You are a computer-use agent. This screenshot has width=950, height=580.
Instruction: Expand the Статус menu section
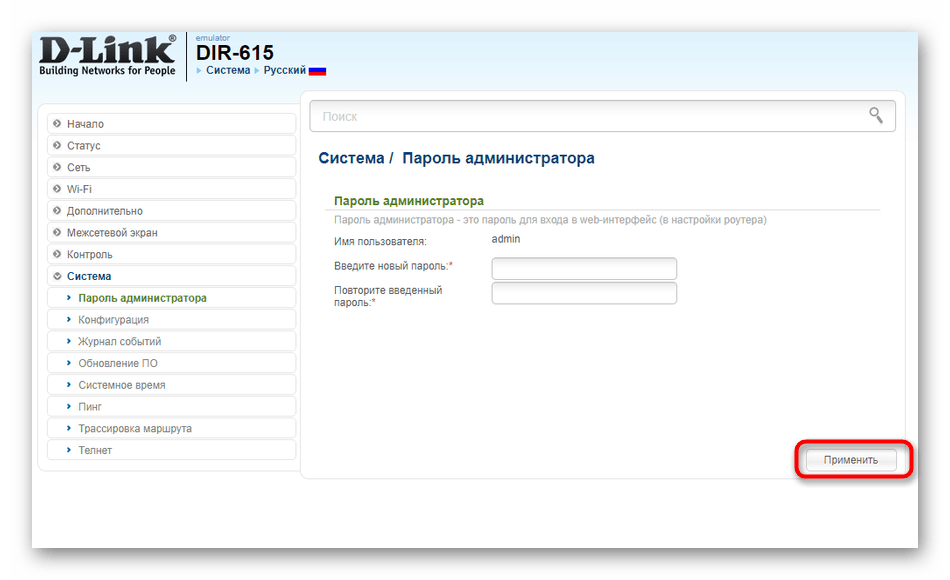click(x=171, y=145)
